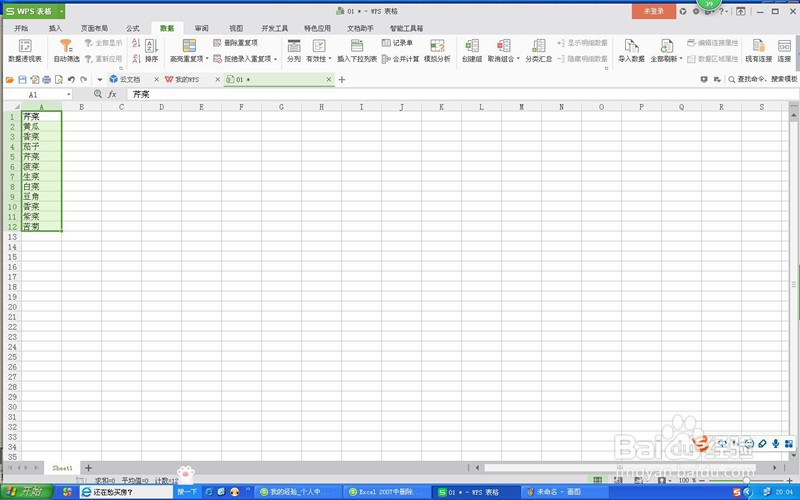Click 删除重复项 remove duplicates
800x500 pixels.
(236, 43)
